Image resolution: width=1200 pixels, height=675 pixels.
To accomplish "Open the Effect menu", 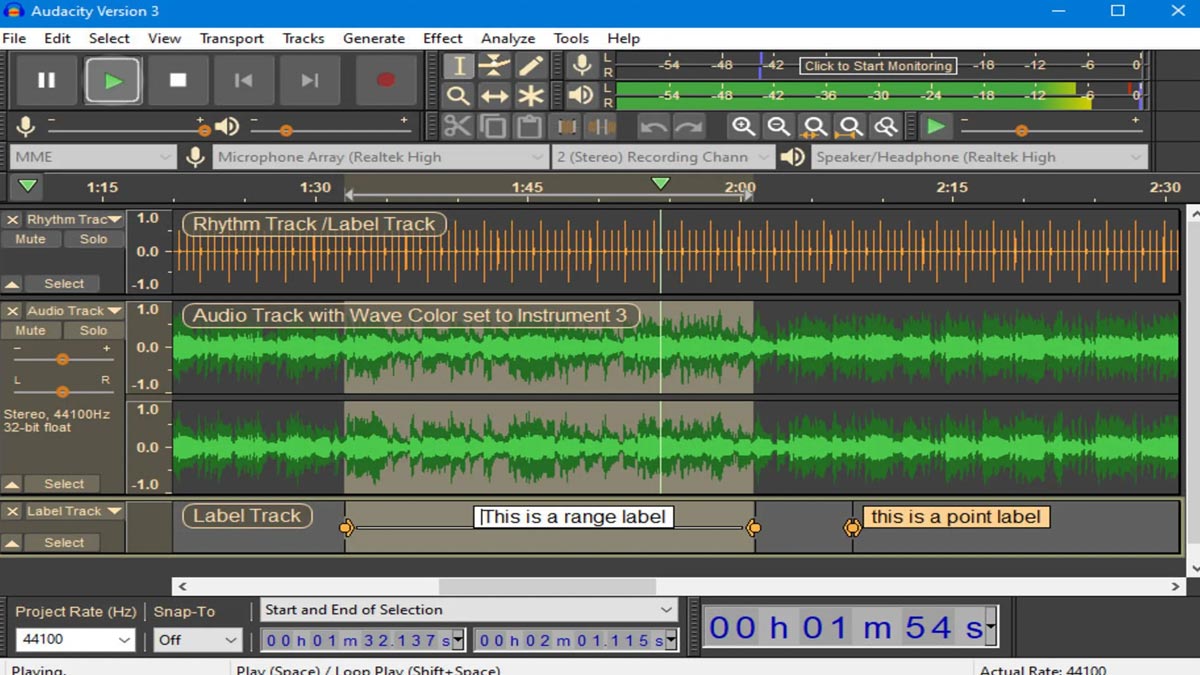I will tap(442, 38).
